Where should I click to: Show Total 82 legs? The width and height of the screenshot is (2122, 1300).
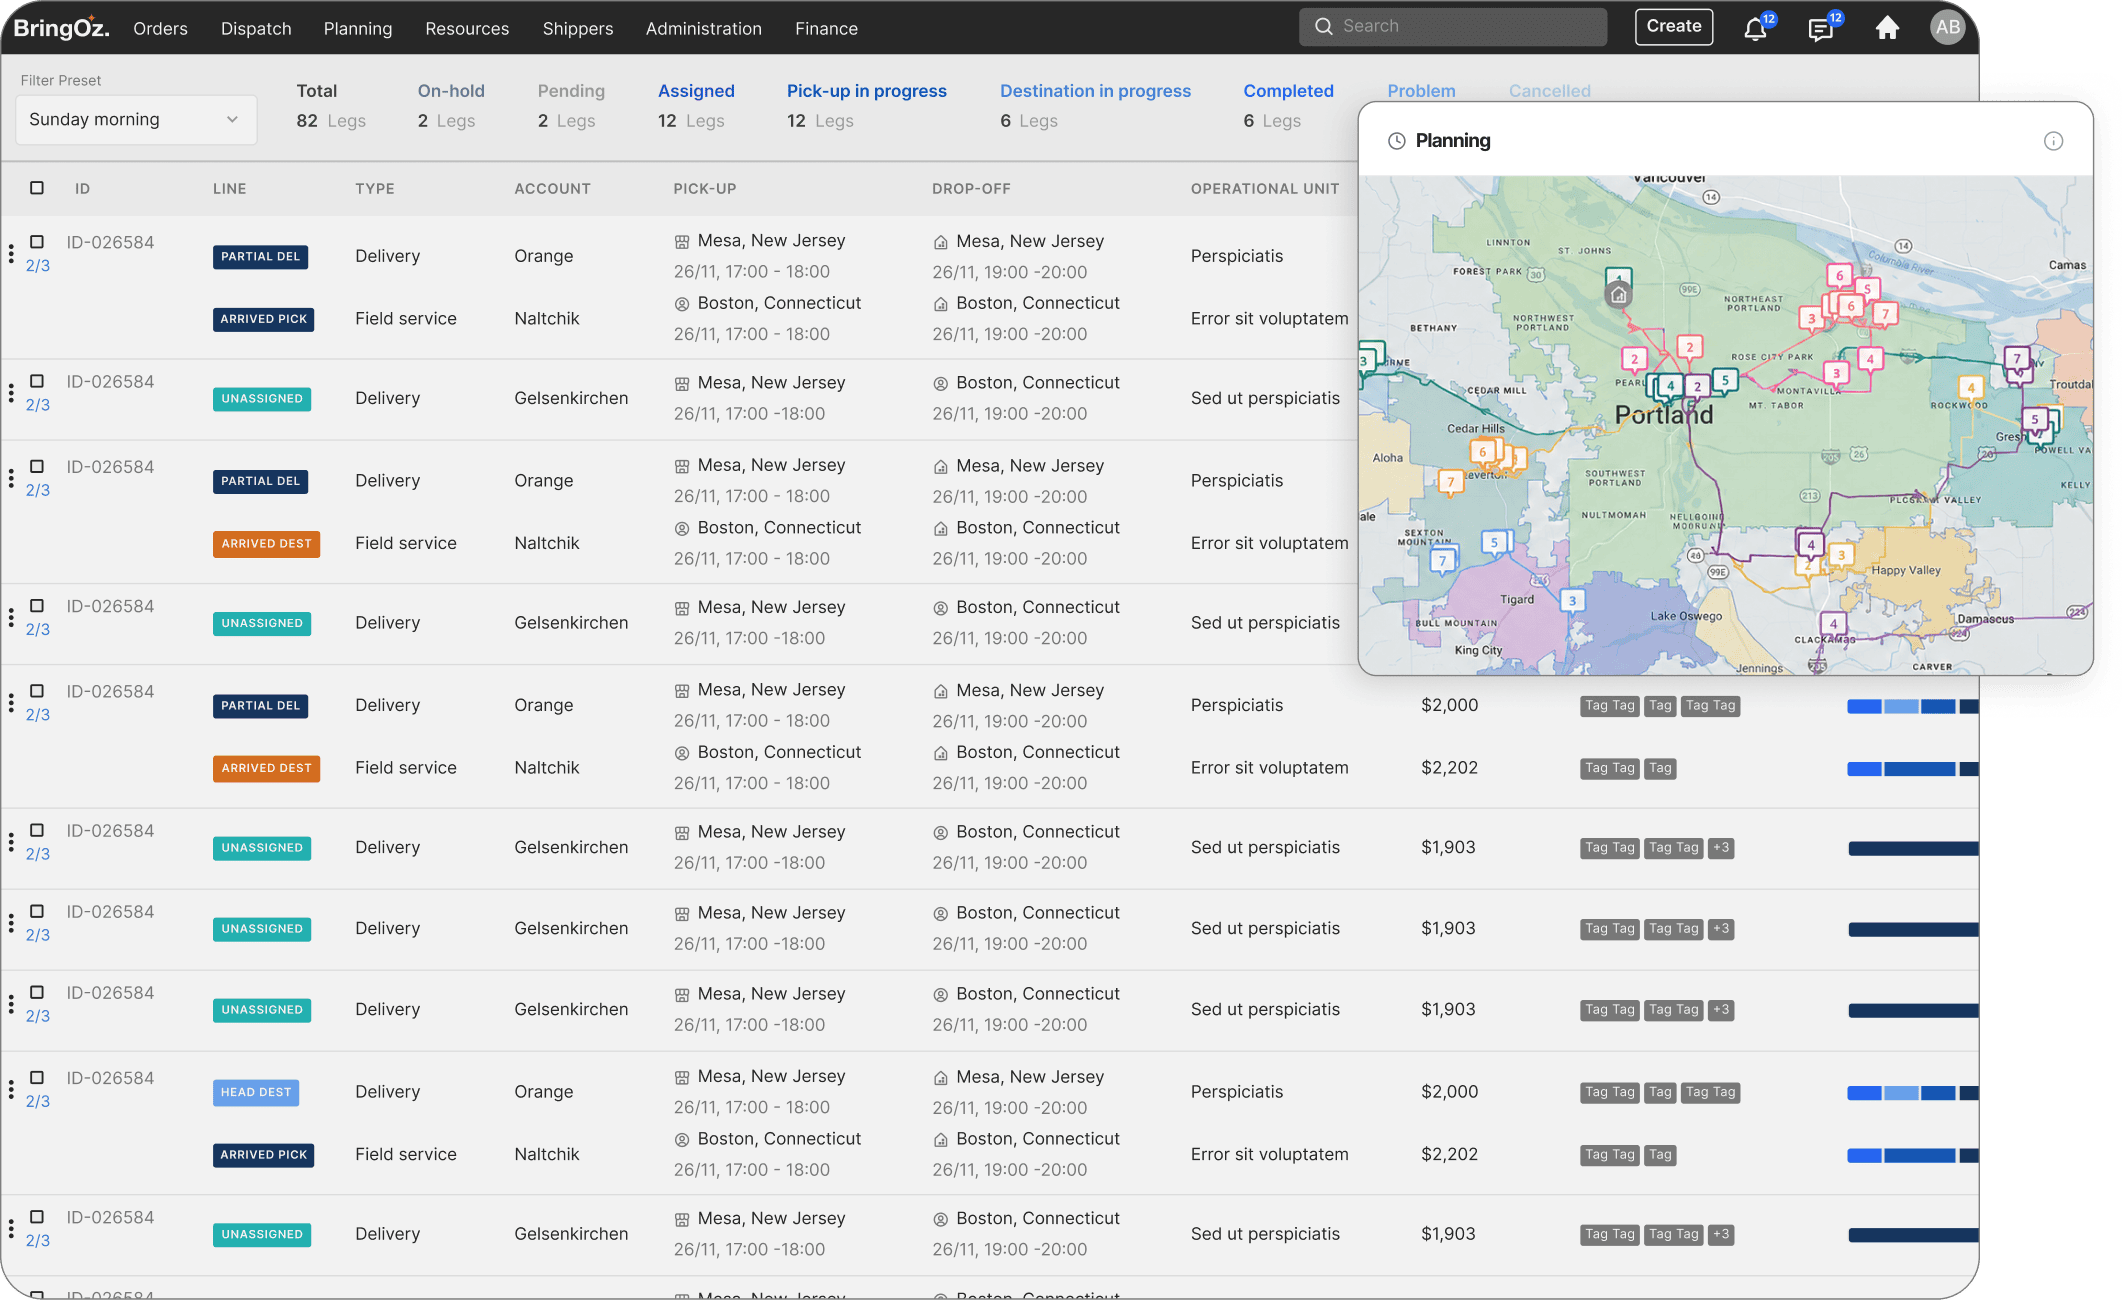[x=331, y=105]
